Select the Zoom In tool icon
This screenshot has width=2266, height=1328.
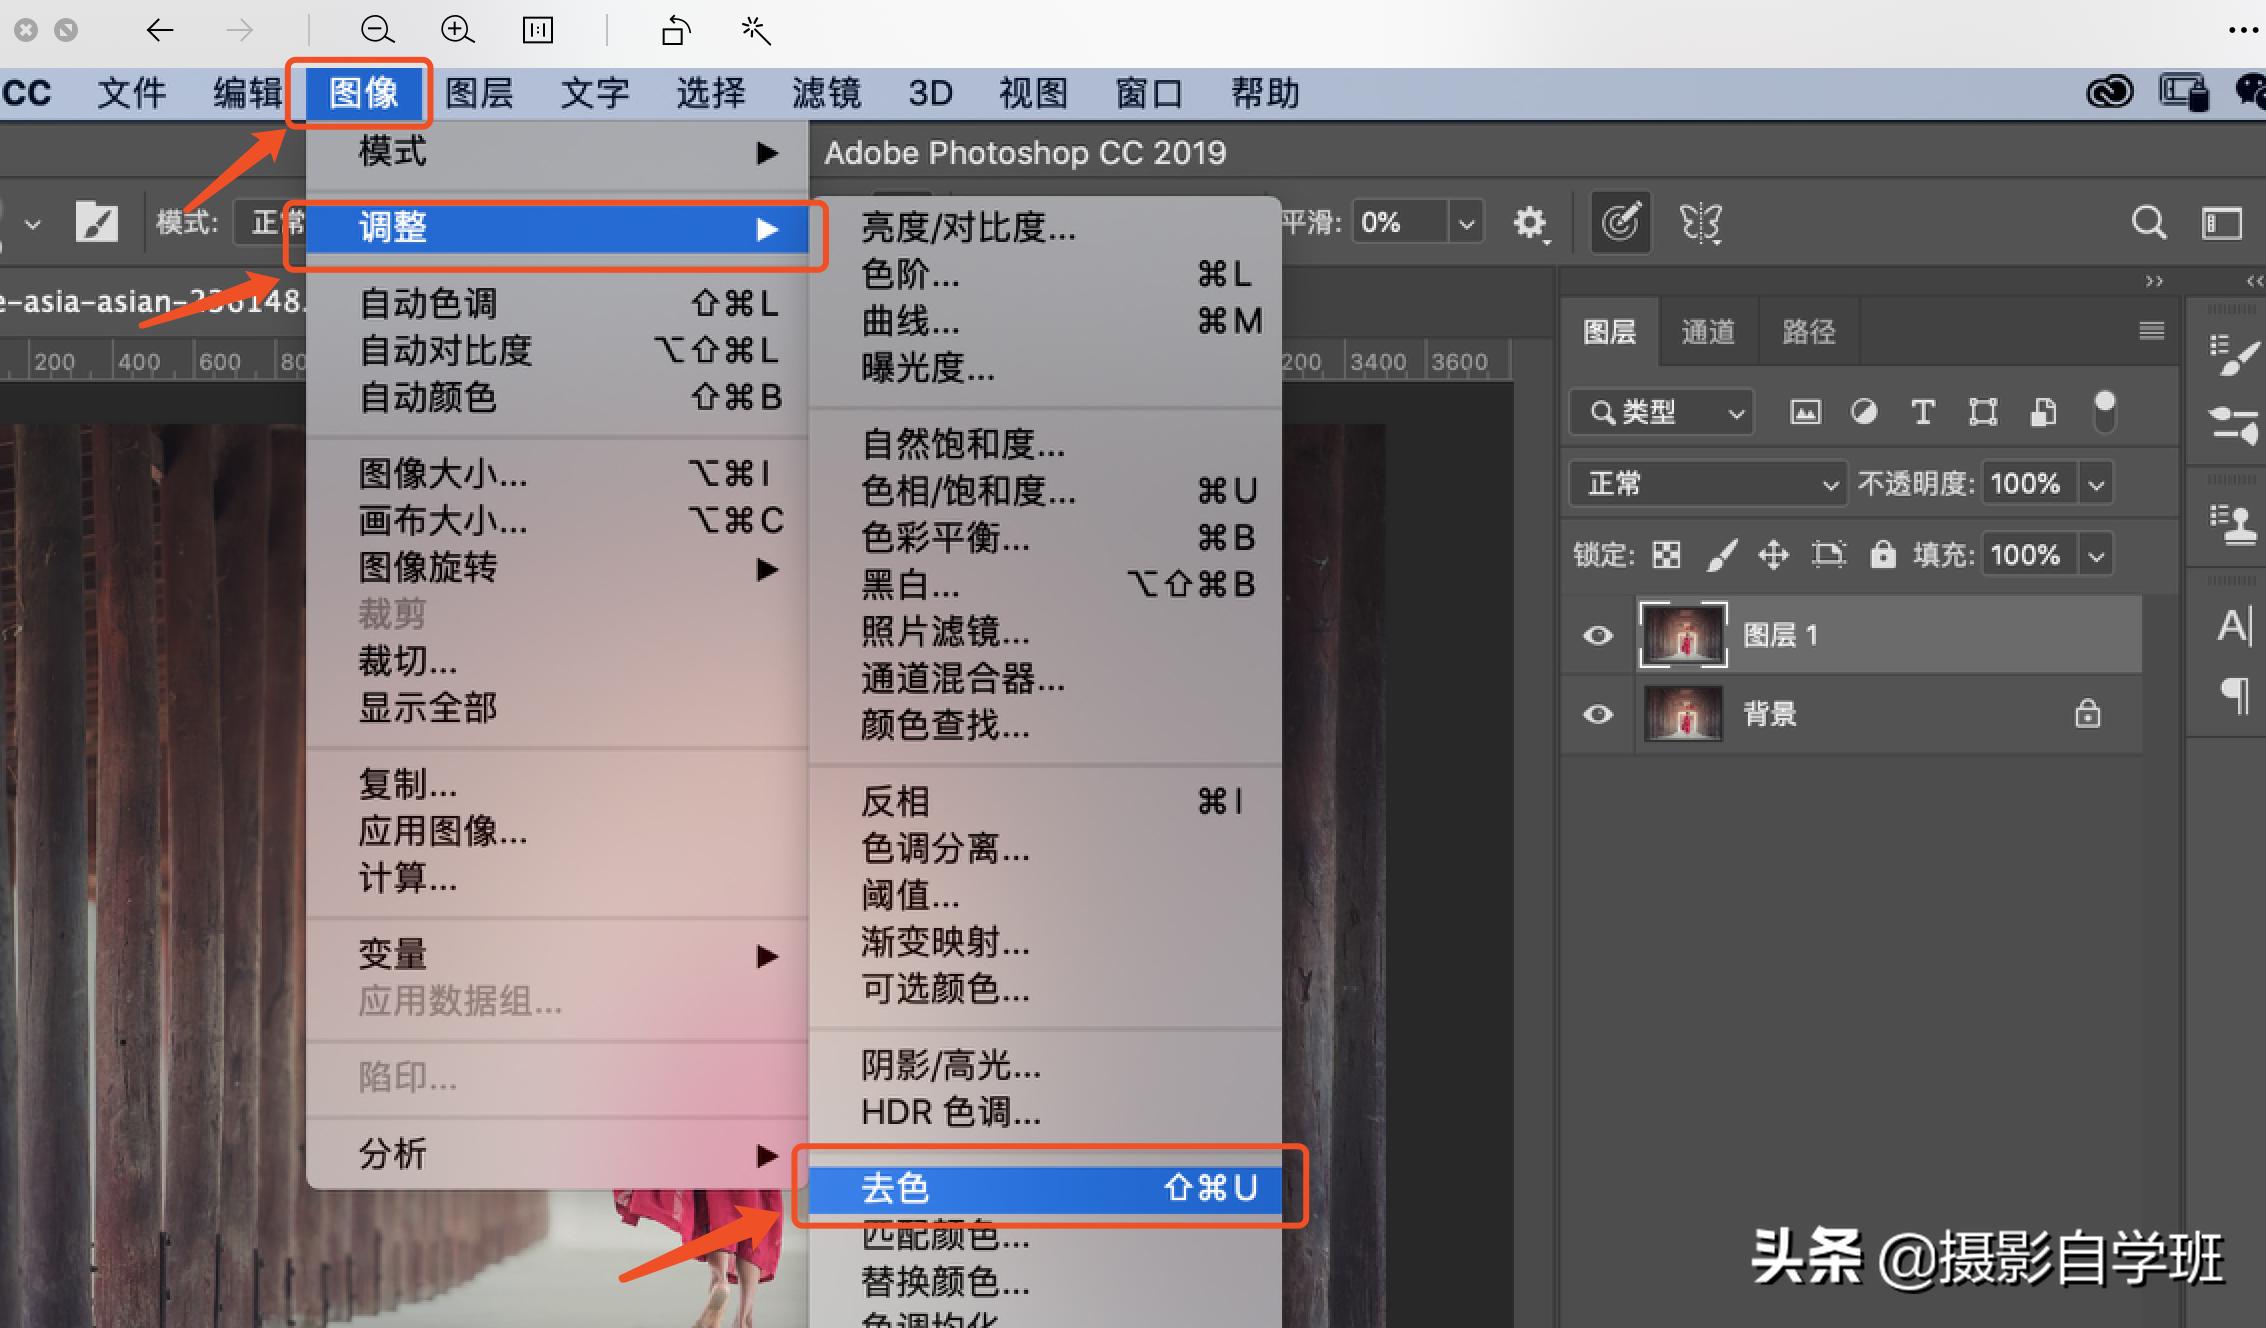(x=457, y=29)
